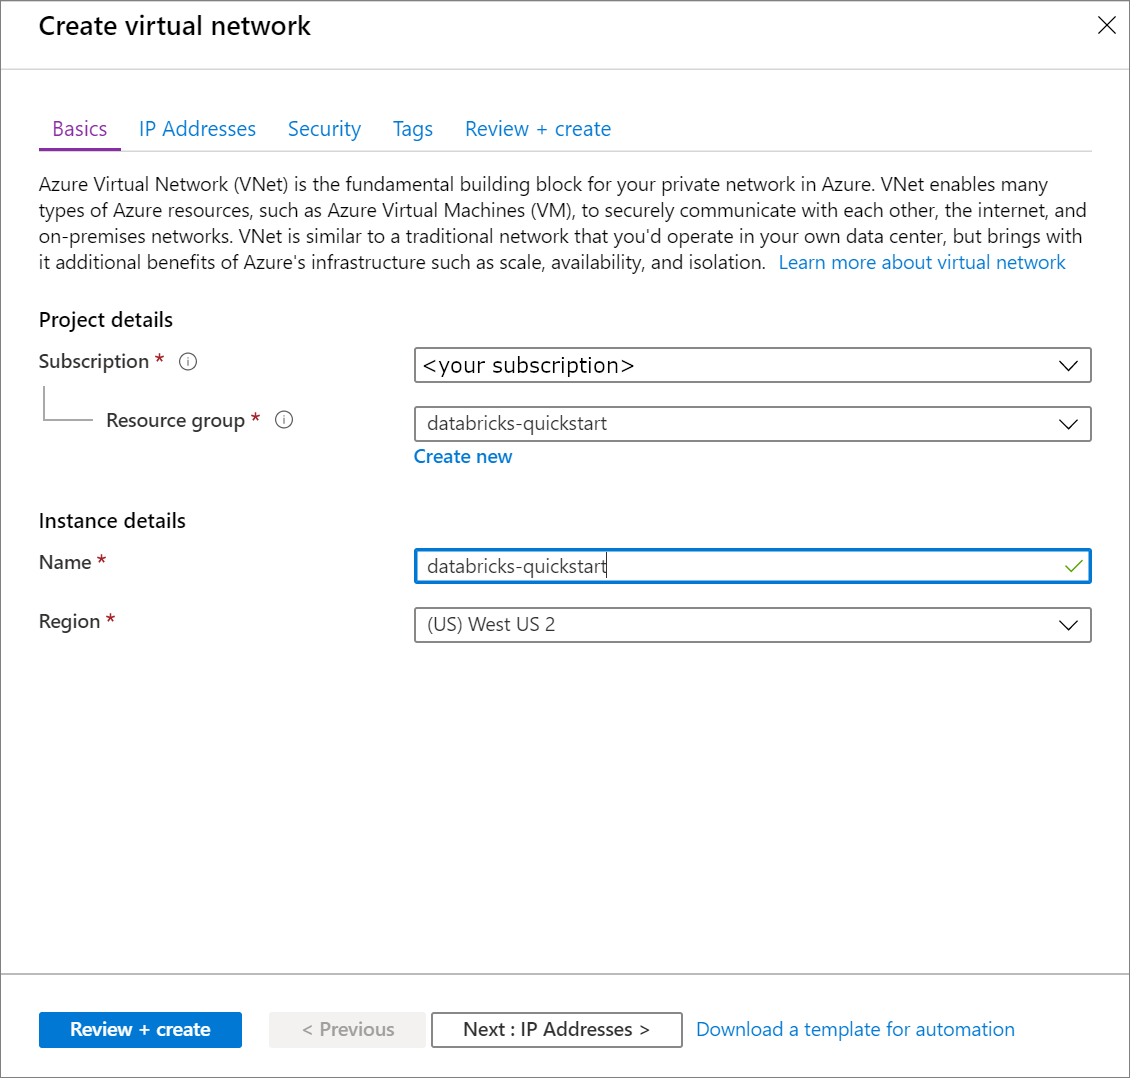Click the Project details heading

tap(106, 320)
